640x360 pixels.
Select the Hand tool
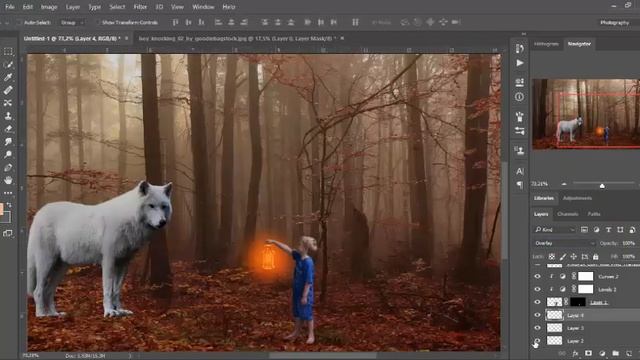click(8, 180)
